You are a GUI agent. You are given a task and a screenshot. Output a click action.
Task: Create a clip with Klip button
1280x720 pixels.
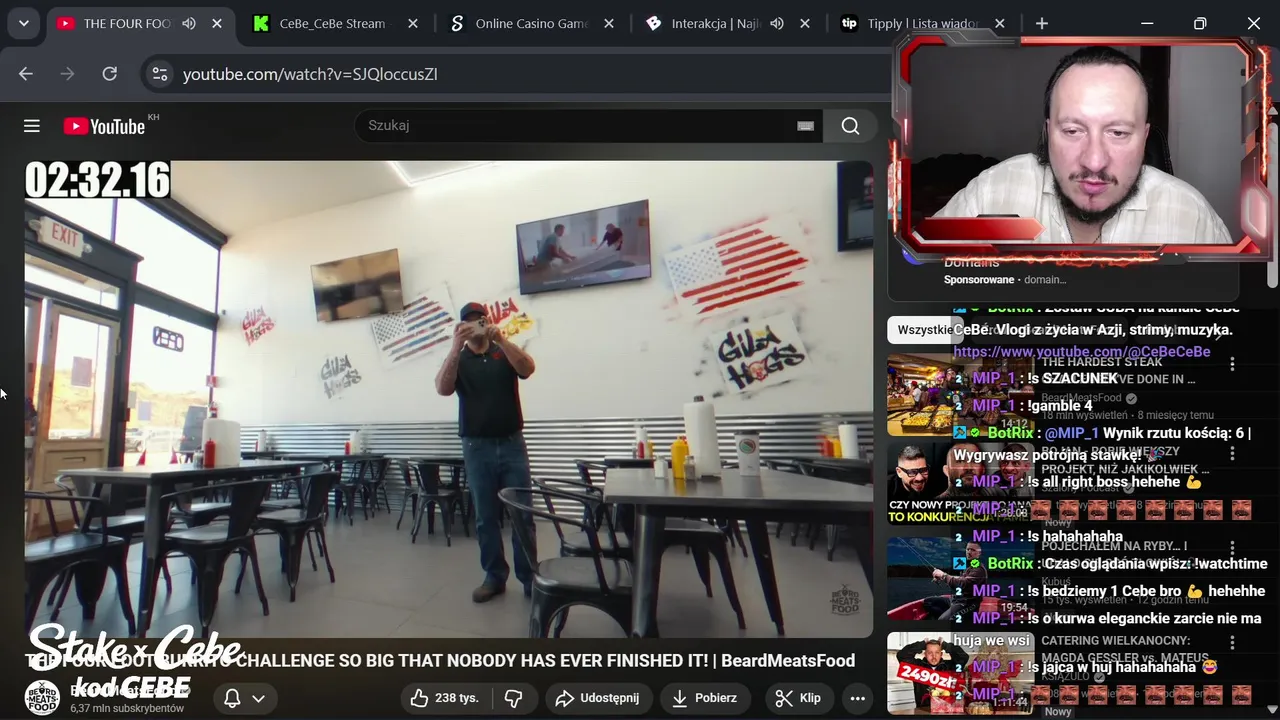point(798,698)
